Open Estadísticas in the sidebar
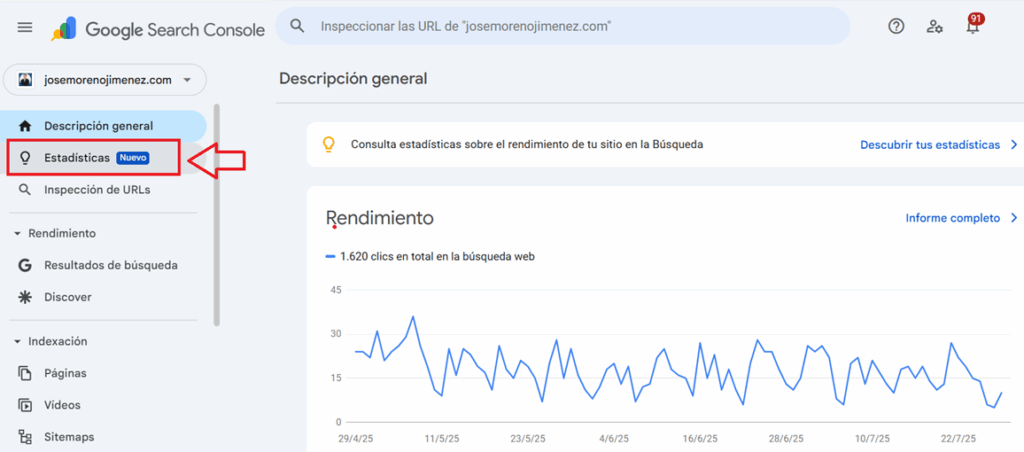Viewport: 1024px width, 452px height. 77,158
